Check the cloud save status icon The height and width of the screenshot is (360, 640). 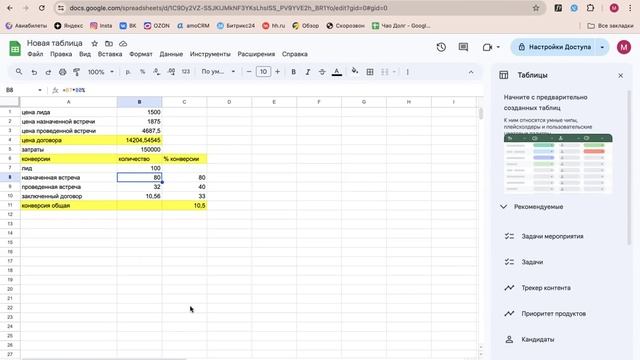123,43
